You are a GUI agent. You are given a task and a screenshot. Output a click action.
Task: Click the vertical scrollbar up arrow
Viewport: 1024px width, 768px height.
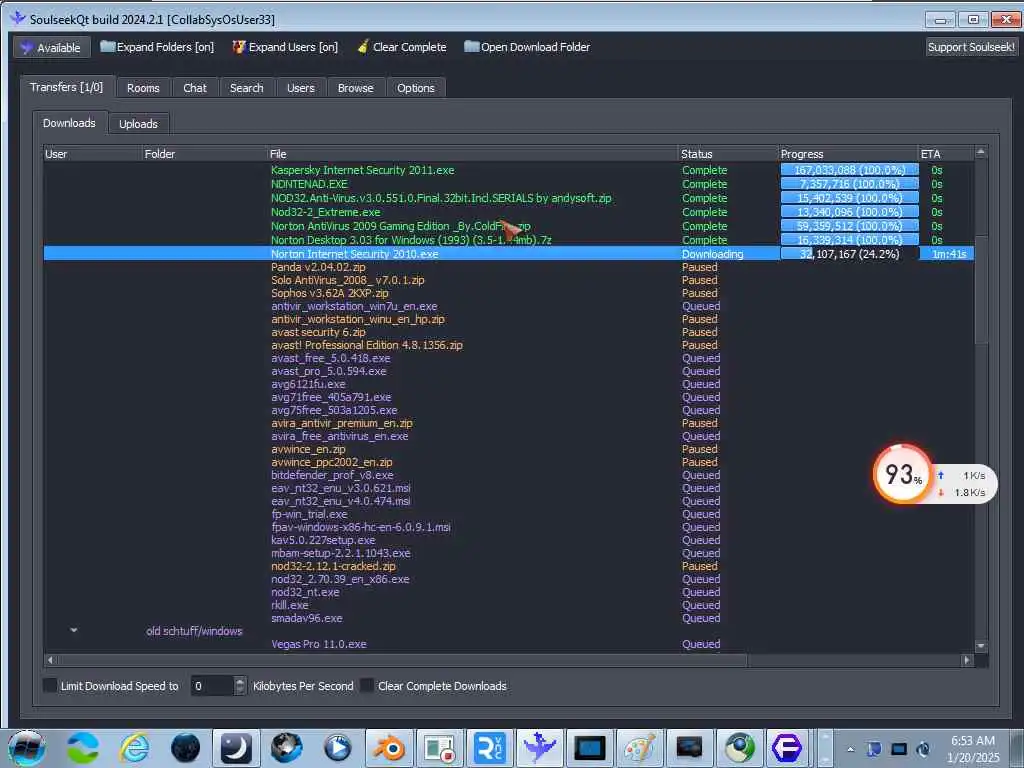pyautogui.click(x=980, y=152)
